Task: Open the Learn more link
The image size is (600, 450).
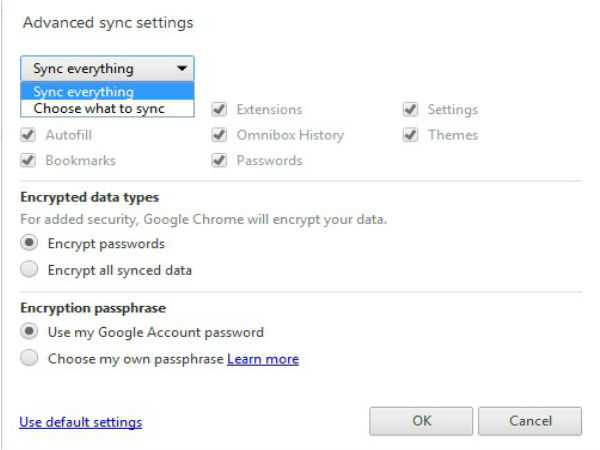Action: point(263,359)
